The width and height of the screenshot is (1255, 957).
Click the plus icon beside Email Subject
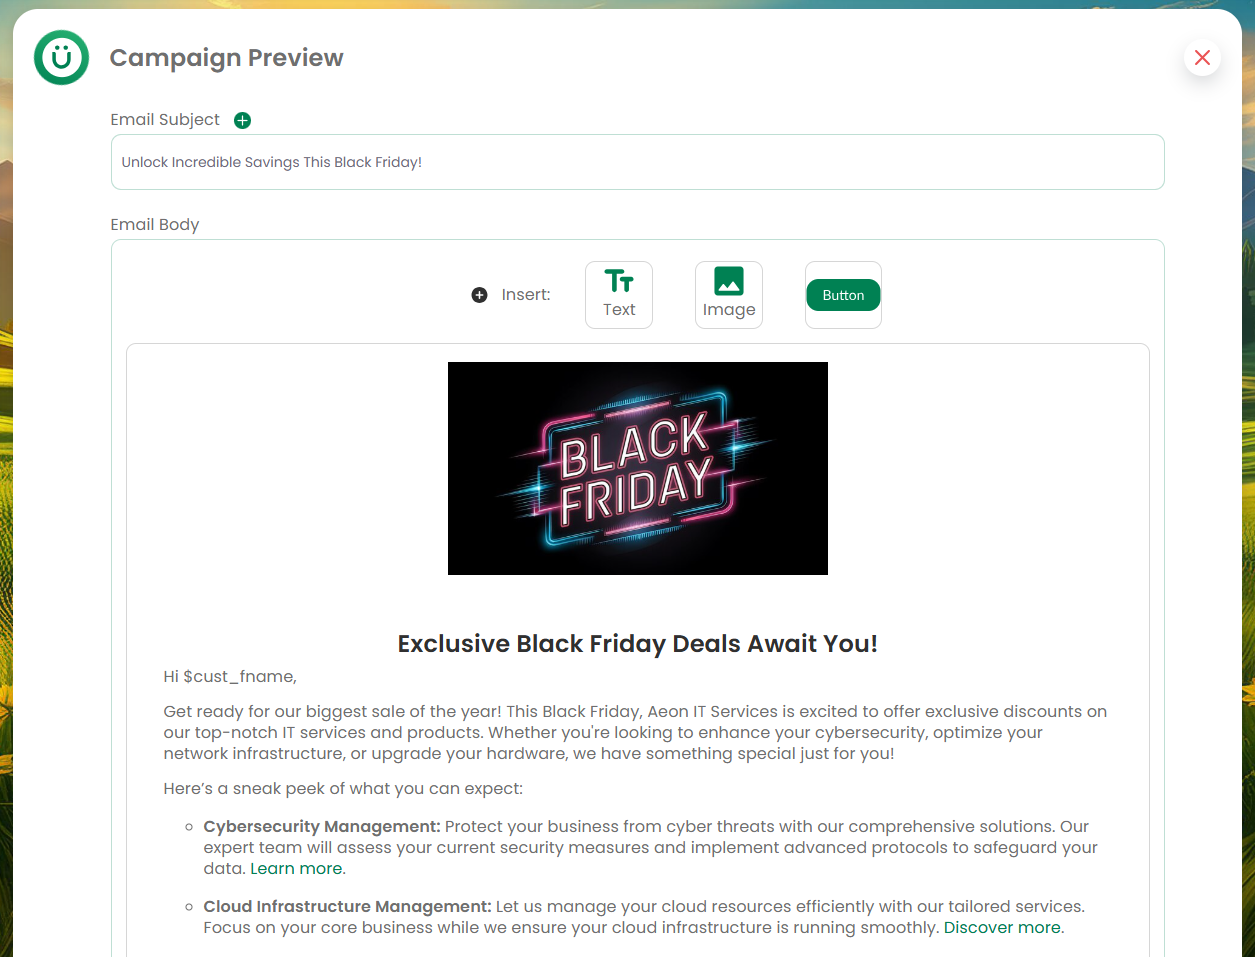click(242, 120)
